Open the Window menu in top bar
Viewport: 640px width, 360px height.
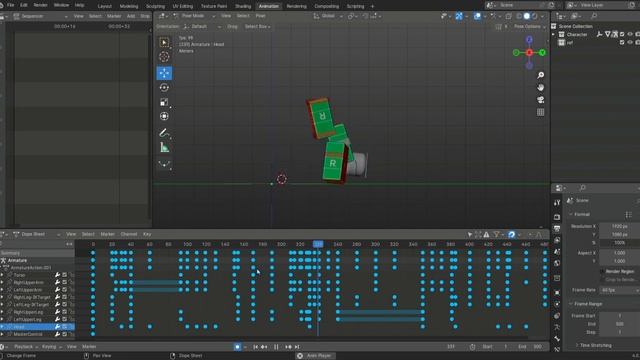(61, 5)
